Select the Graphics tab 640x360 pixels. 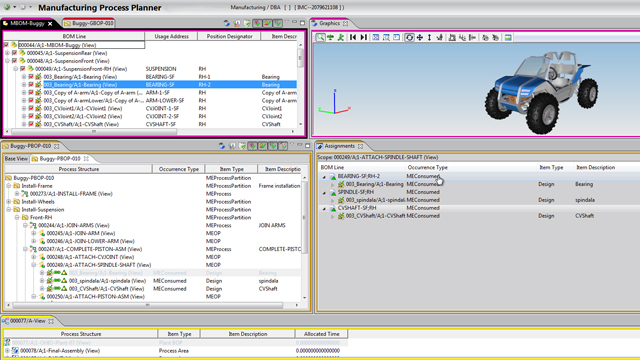point(329,23)
